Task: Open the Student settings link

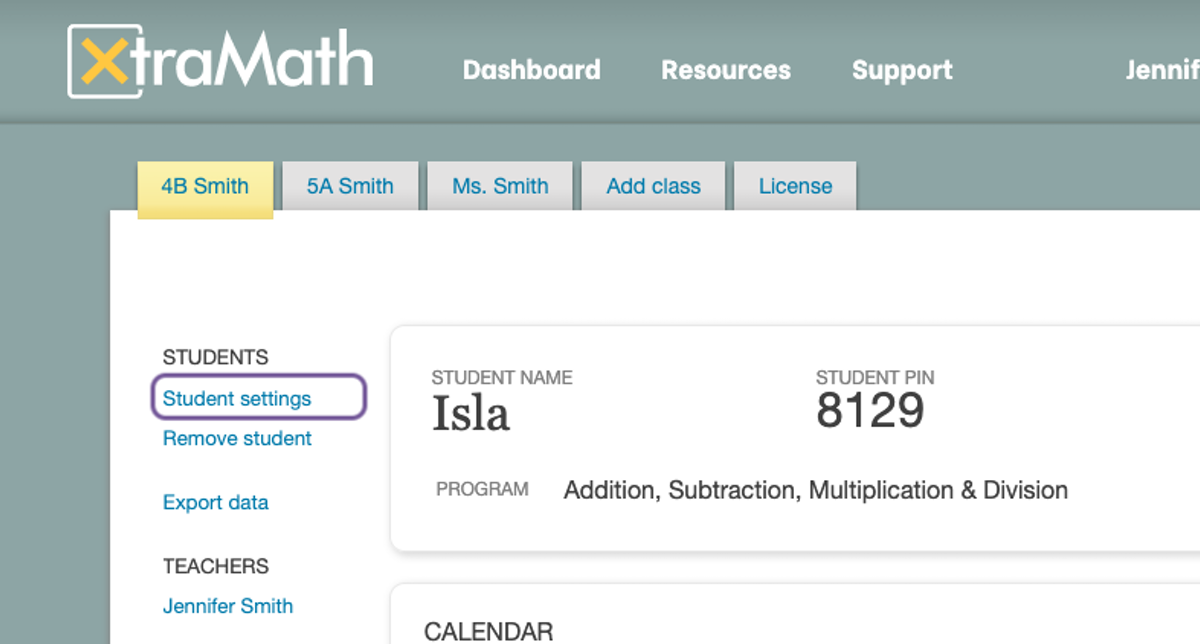Action: (237, 398)
